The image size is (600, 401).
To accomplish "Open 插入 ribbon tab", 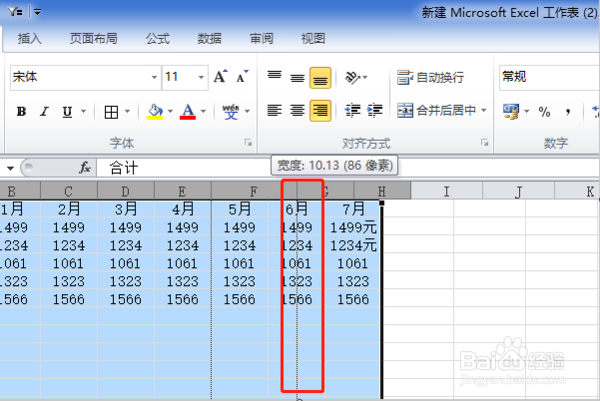I will (29, 39).
